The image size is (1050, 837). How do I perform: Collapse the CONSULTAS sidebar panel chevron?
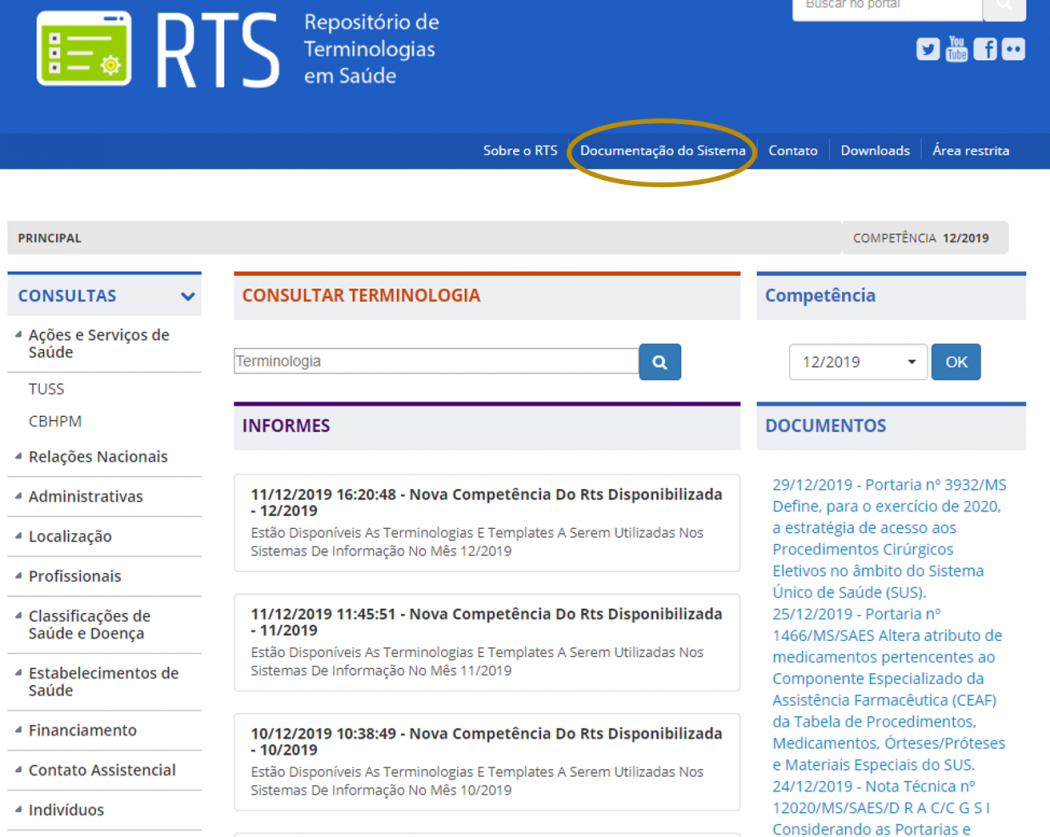coord(187,296)
